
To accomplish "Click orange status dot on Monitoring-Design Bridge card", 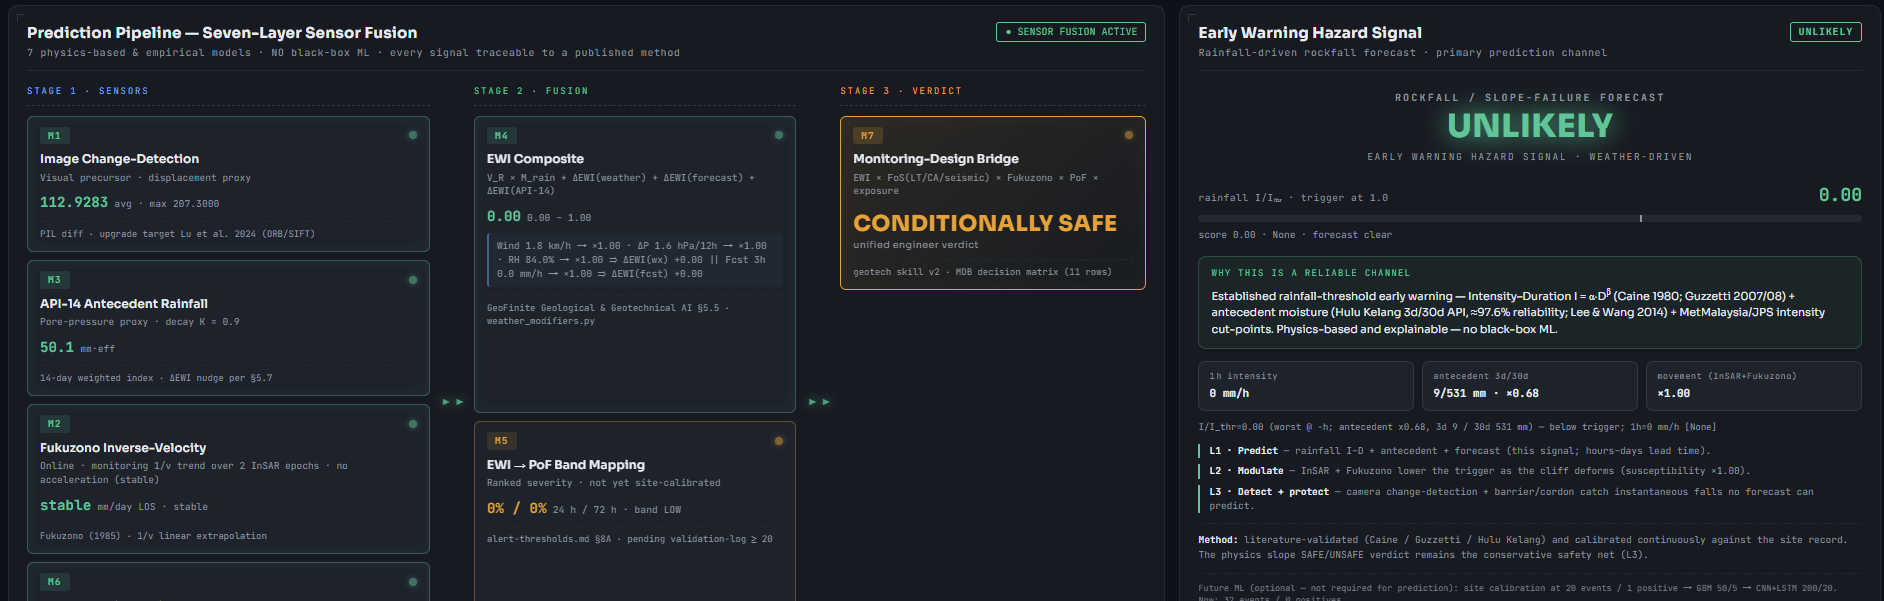I will (x=1129, y=135).
